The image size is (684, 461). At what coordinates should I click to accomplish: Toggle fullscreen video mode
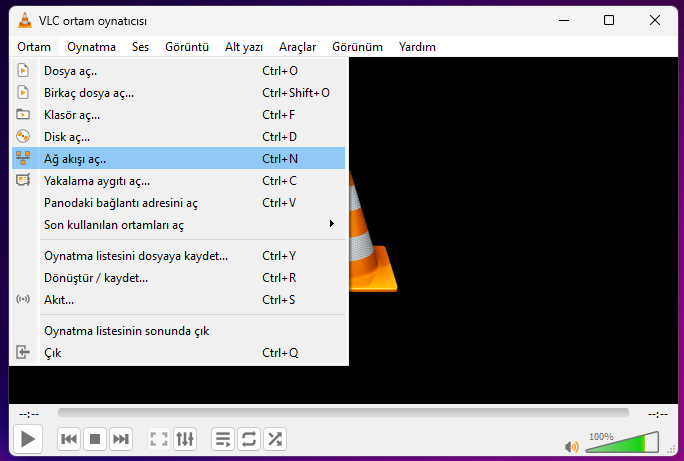pos(158,439)
